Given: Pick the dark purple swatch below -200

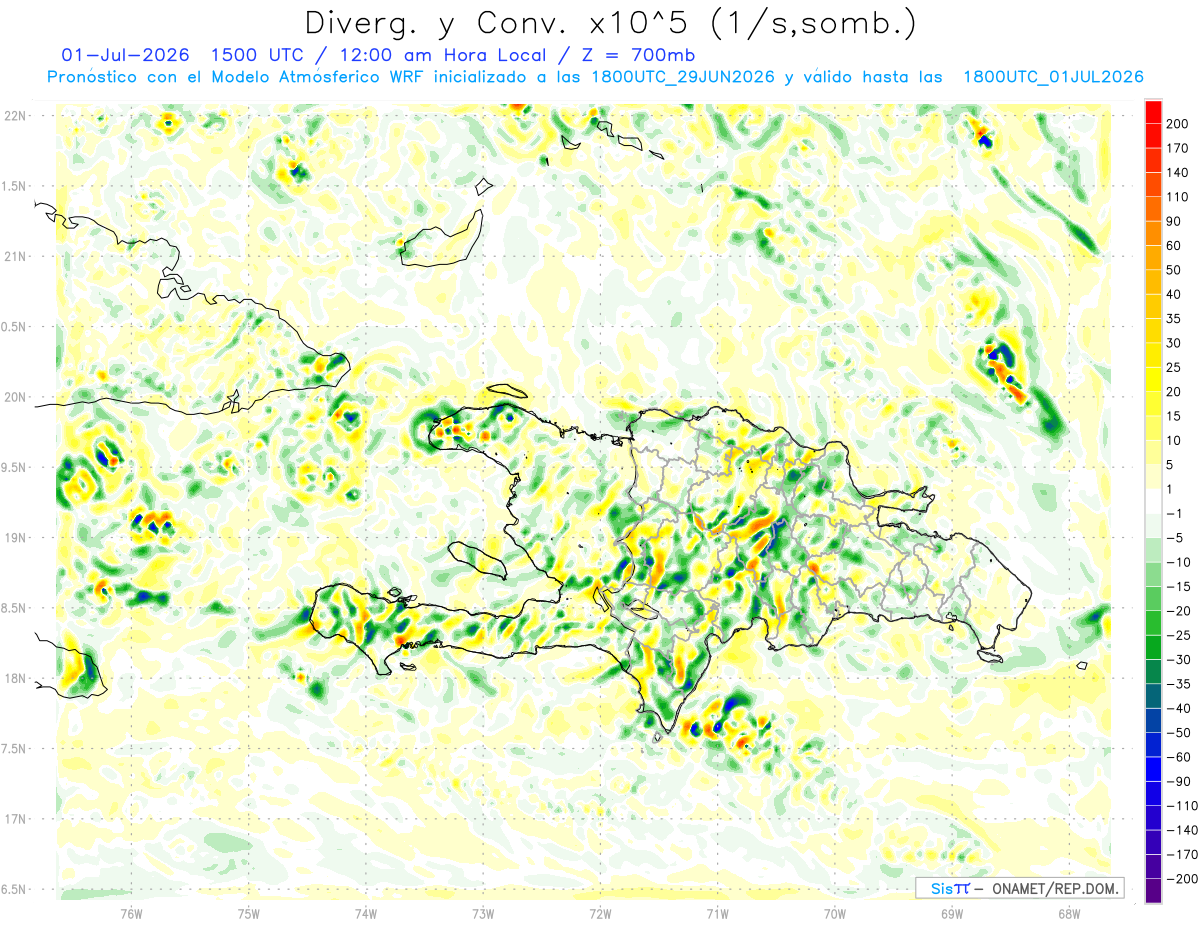Looking at the screenshot, I should coord(1153,891).
